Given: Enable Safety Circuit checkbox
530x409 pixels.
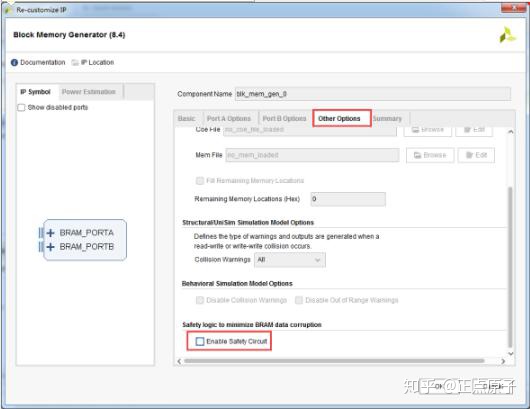Looking at the screenshot, I should point(200,341).
